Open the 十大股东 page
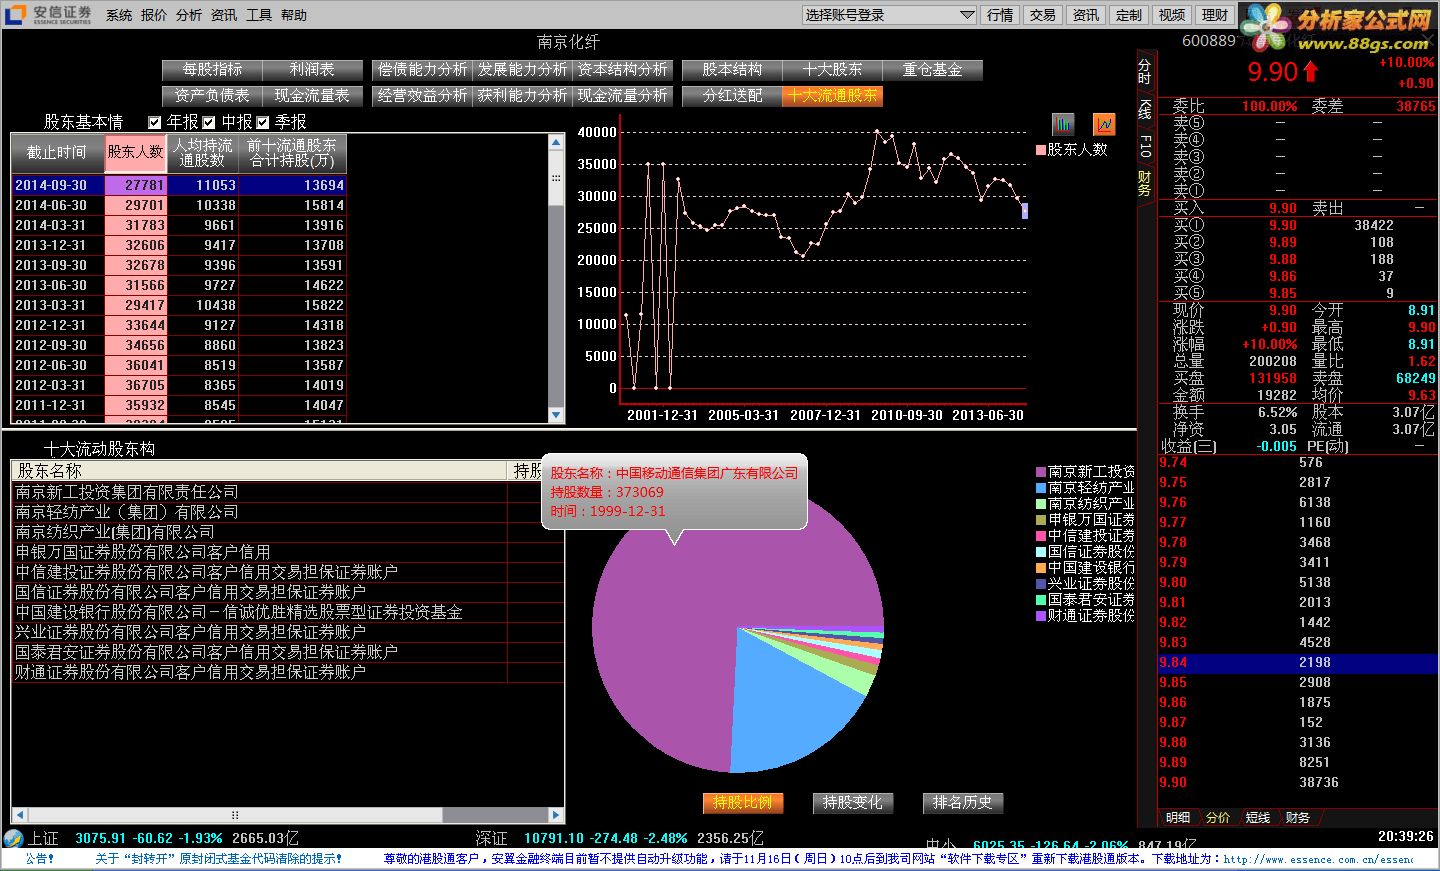The height and width of the screenshot is (871, 1440). coord(832,70)
